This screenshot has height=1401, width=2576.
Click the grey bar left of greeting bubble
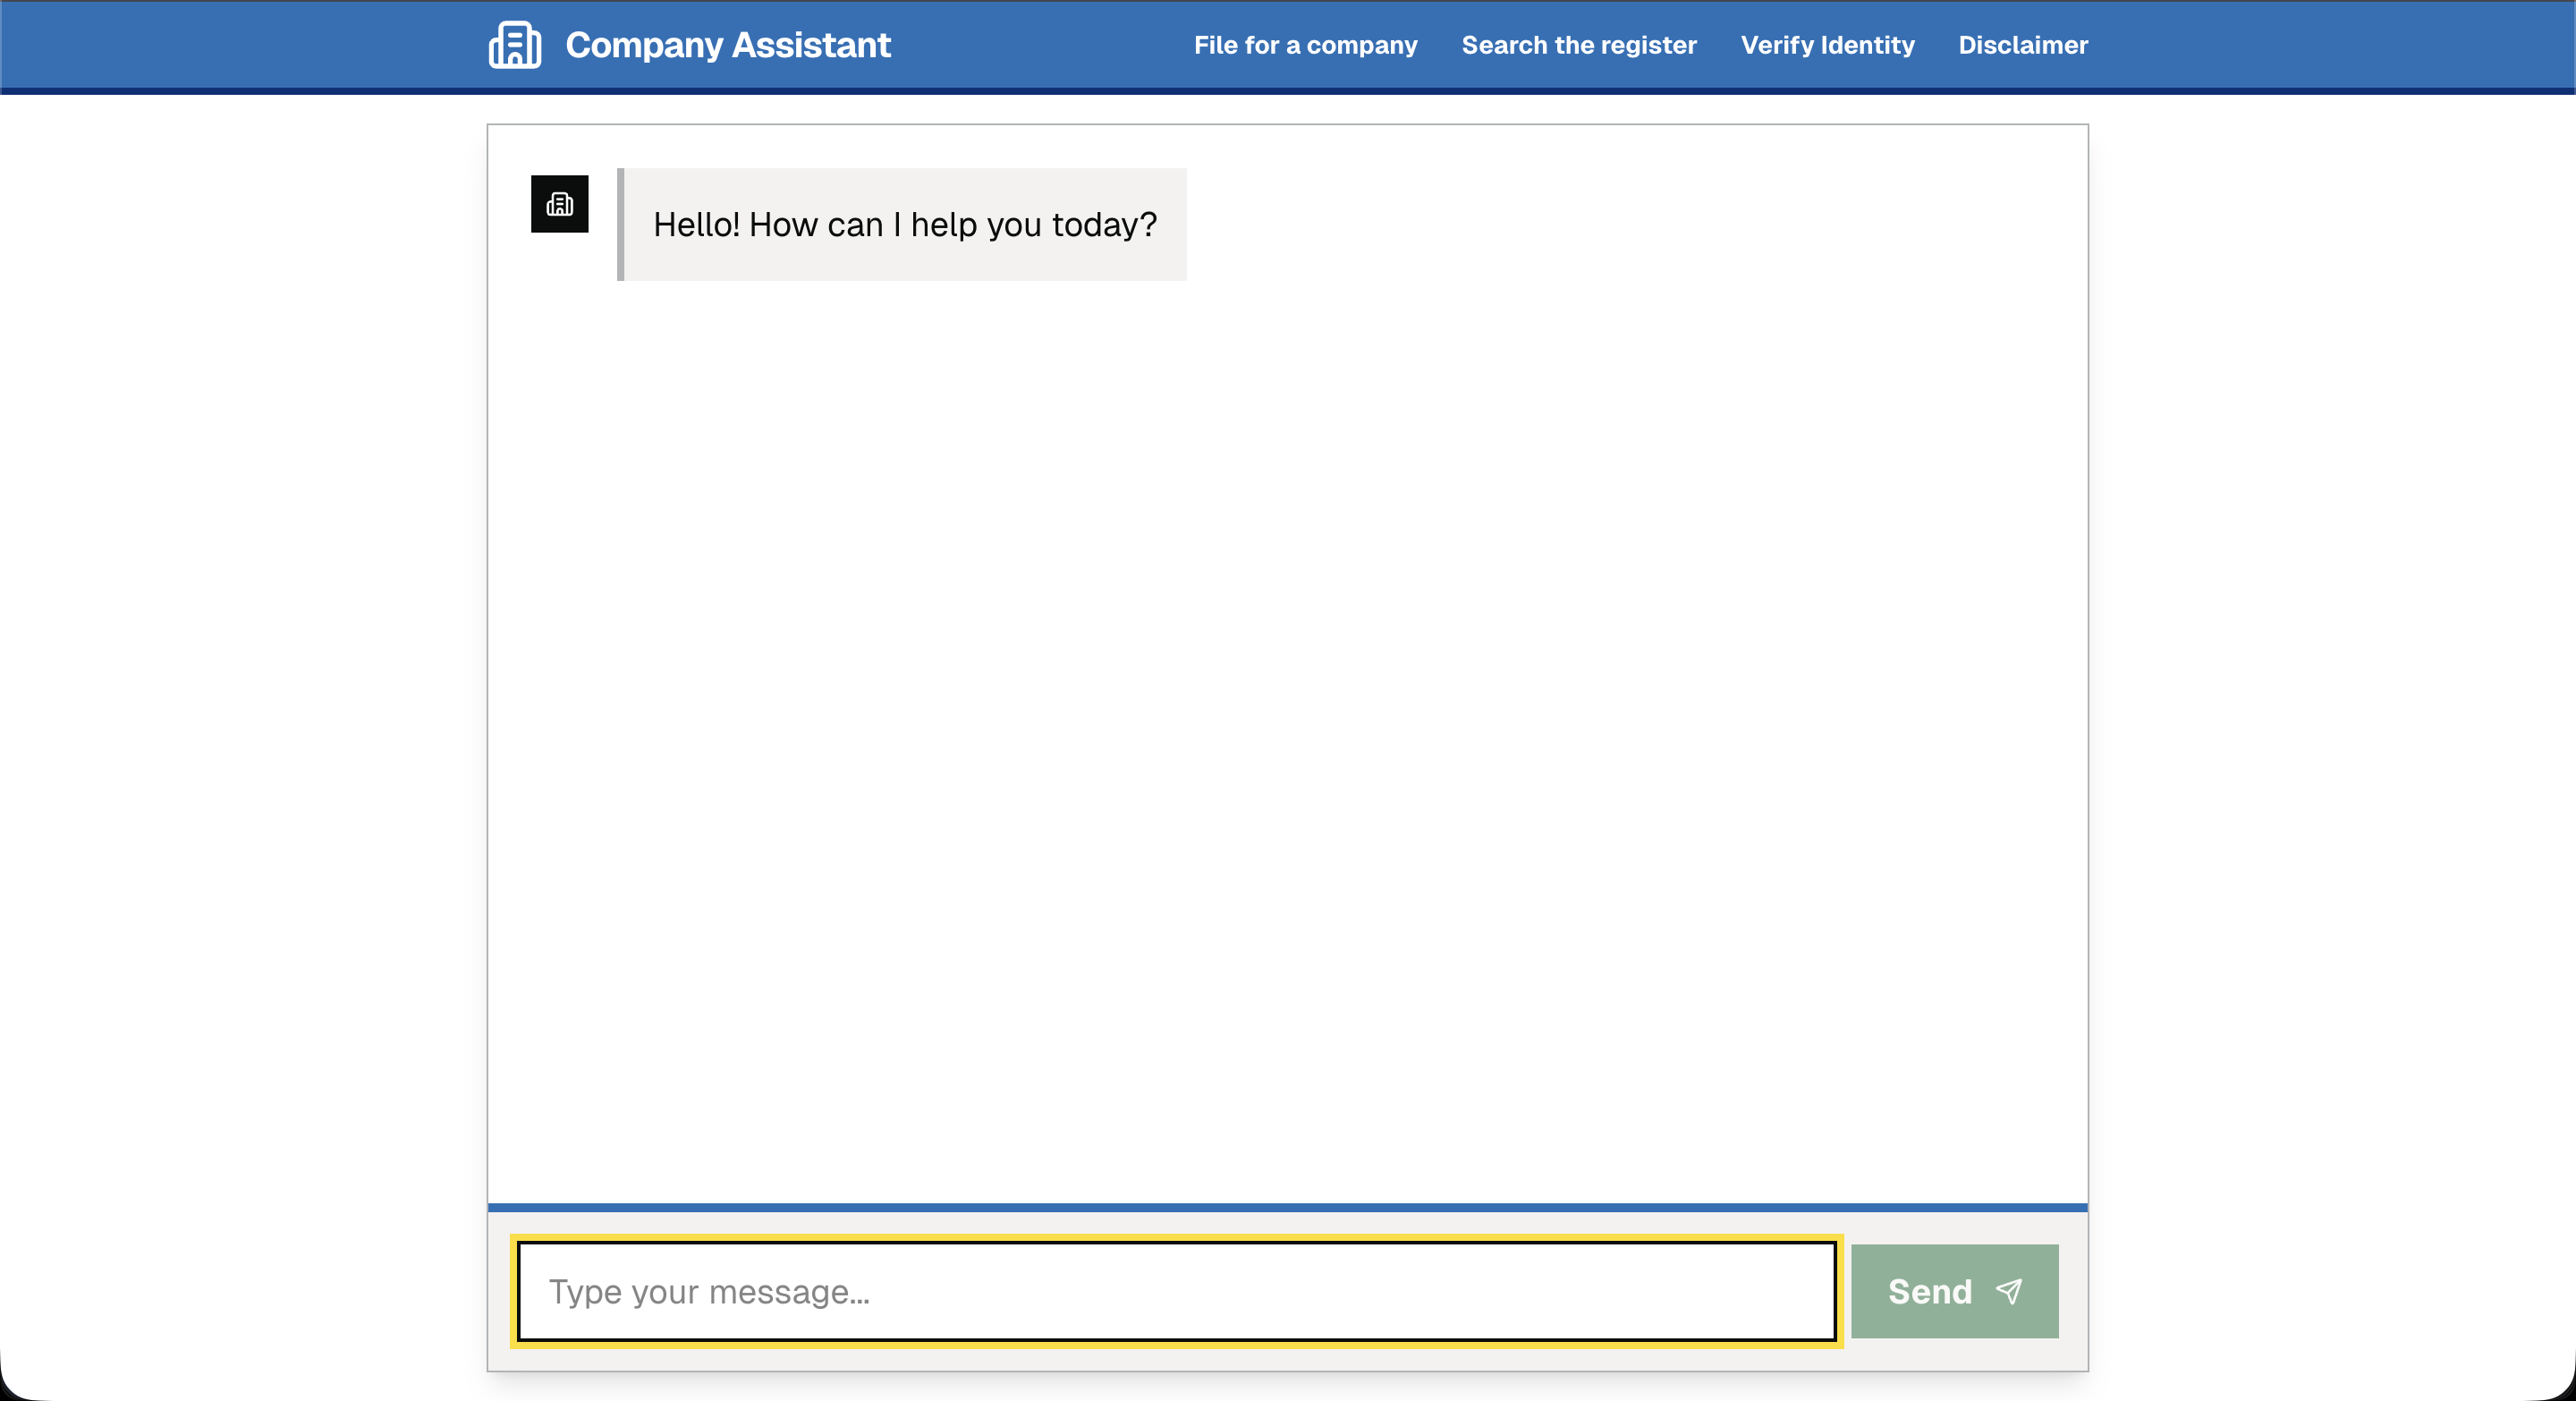click(620, 224)
